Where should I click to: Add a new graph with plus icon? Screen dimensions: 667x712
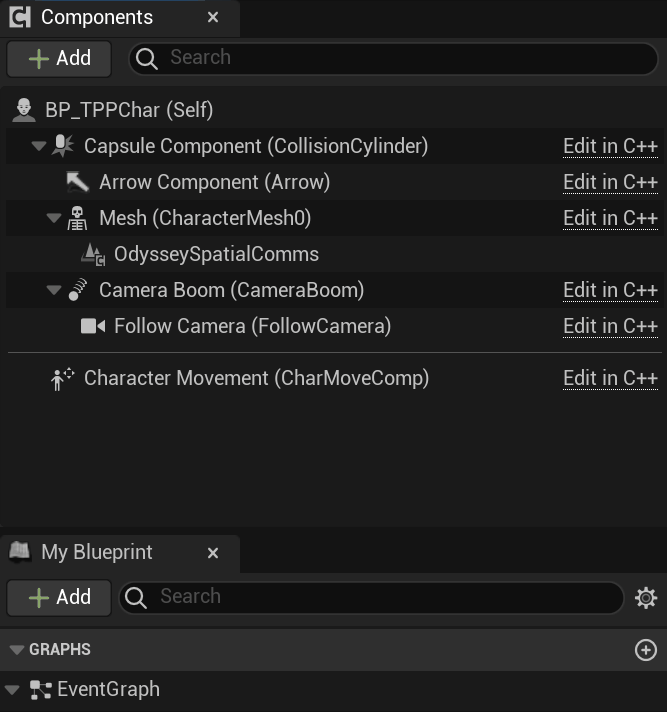[x=646, y=650]
